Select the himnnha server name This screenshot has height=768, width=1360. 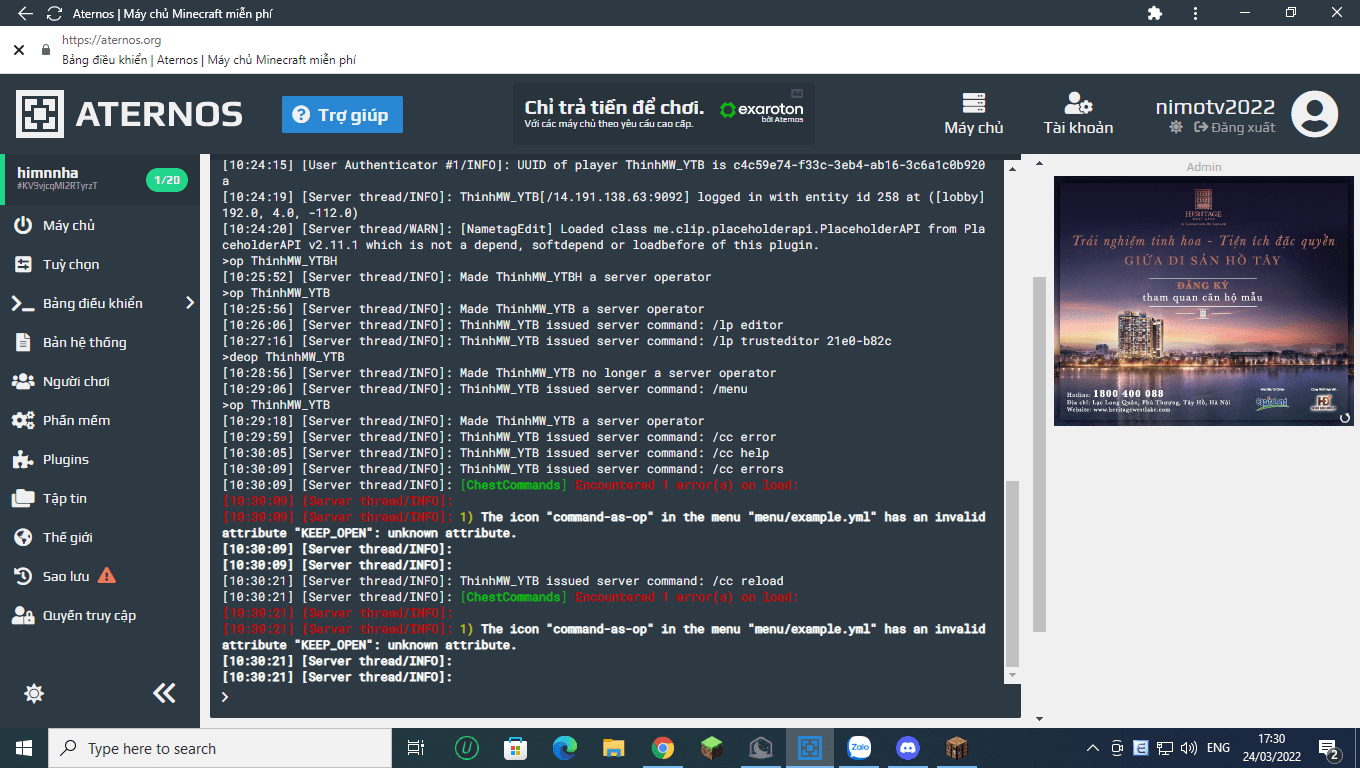tap(48, 173)
